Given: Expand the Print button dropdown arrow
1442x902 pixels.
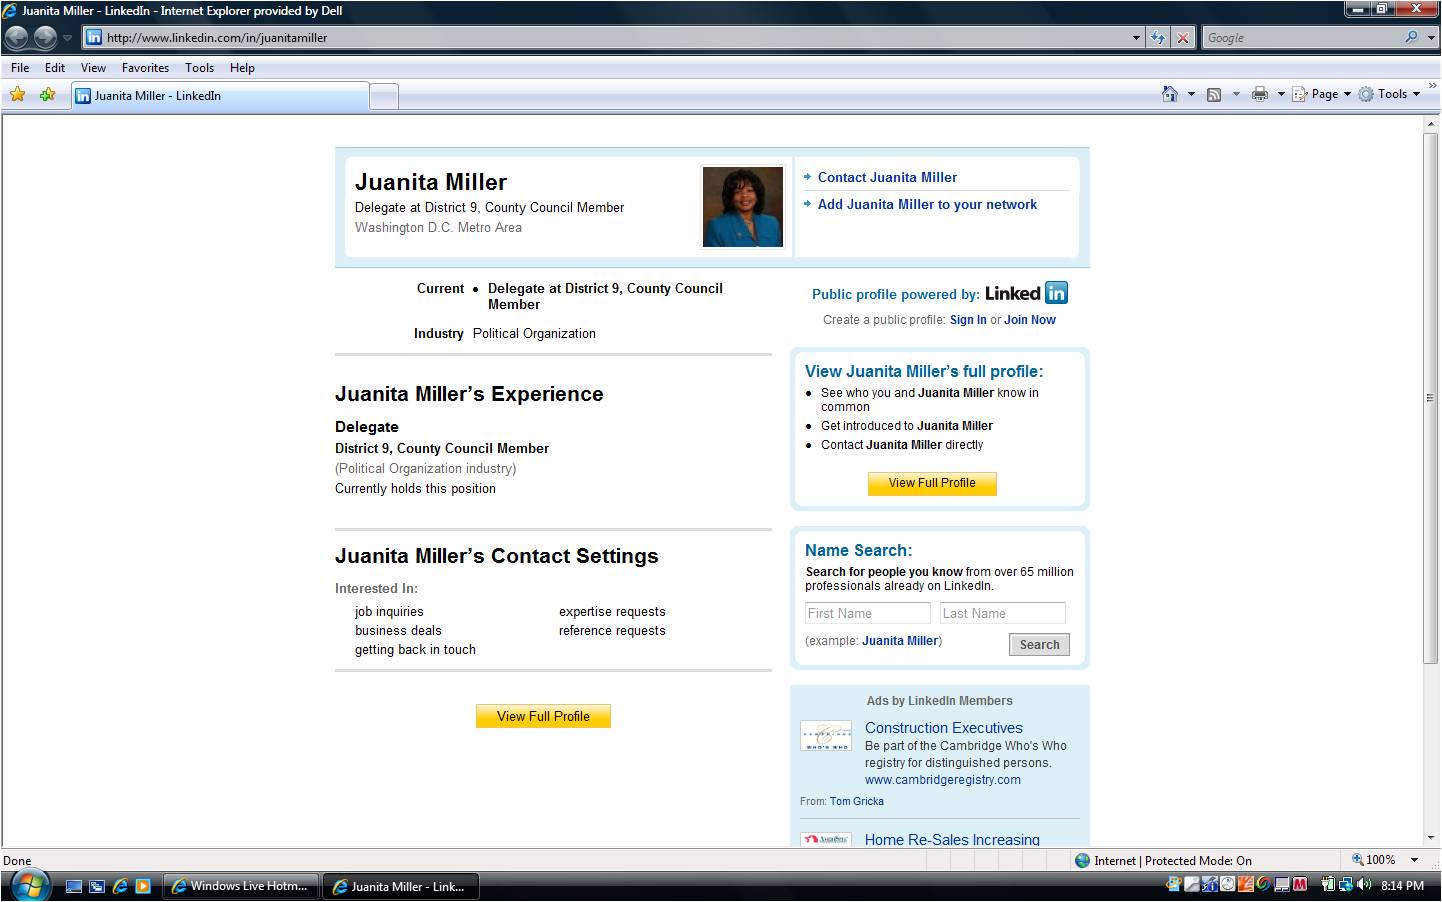Looking at the screenshot, I should click(x=1280, y=94).
